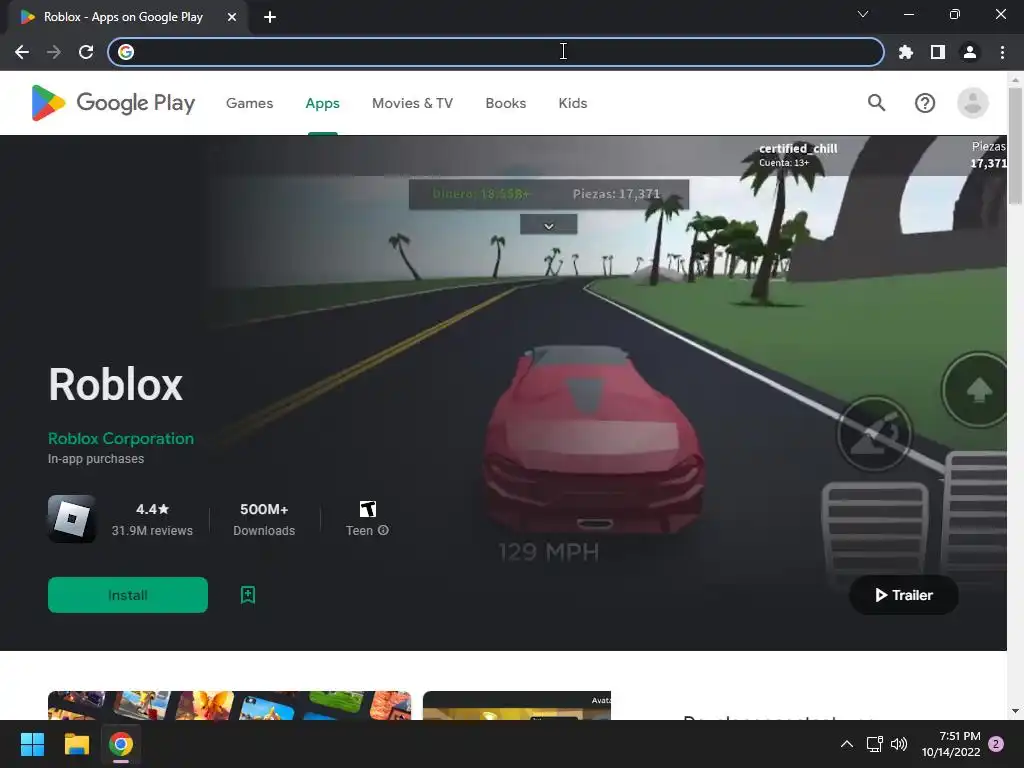Viewport: 1024px width, 768px height.
Task: Open the Kids tab
Action: pos(573,103)
